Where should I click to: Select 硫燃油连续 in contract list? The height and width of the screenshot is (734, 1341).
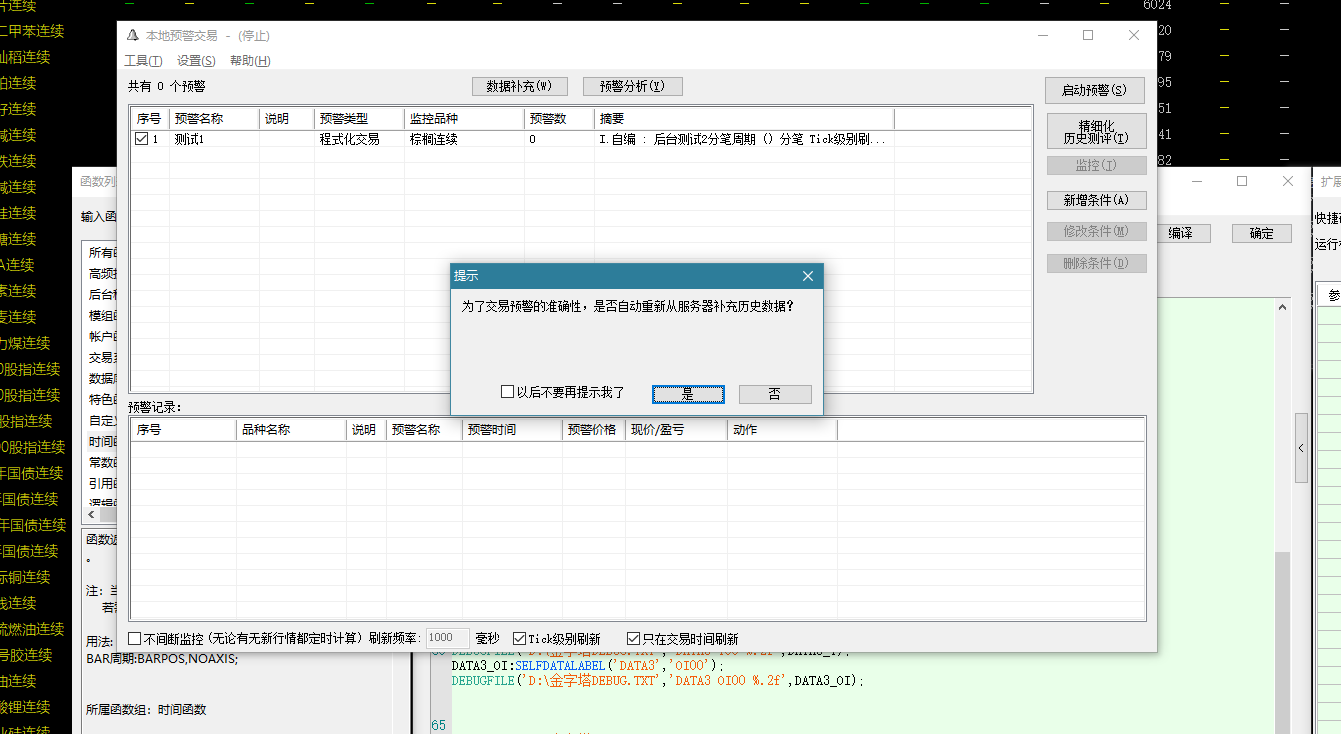32,629
